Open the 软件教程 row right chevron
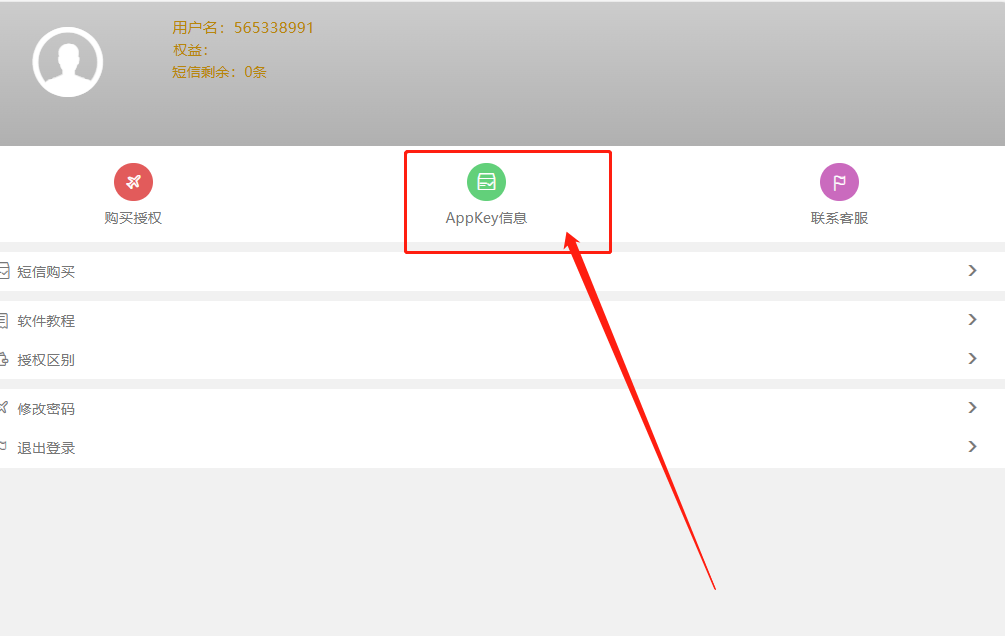The height and width of the screenshot is (636, 1005). point(972,320)
